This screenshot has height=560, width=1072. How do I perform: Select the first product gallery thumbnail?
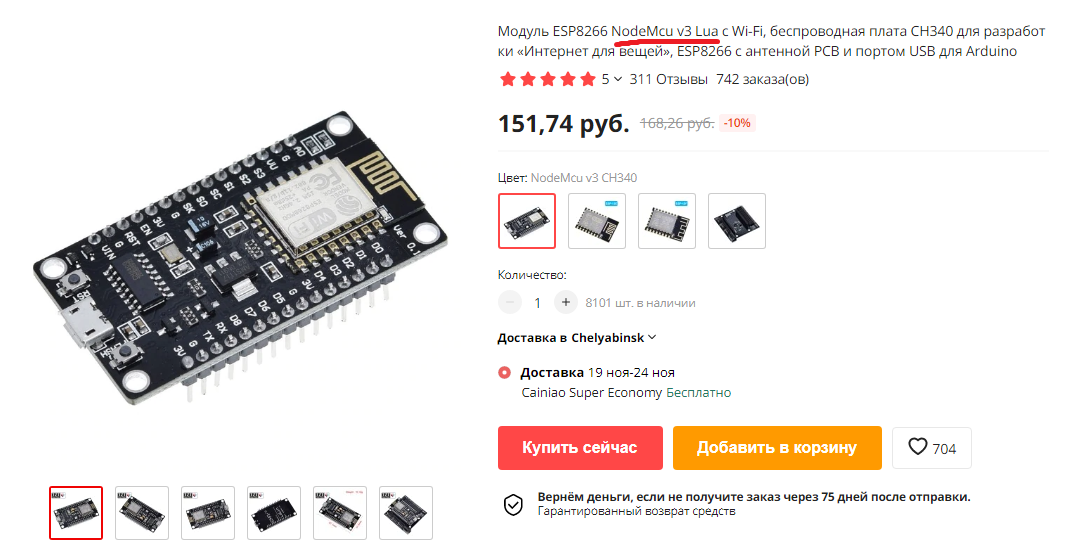[x=76, y=513]
